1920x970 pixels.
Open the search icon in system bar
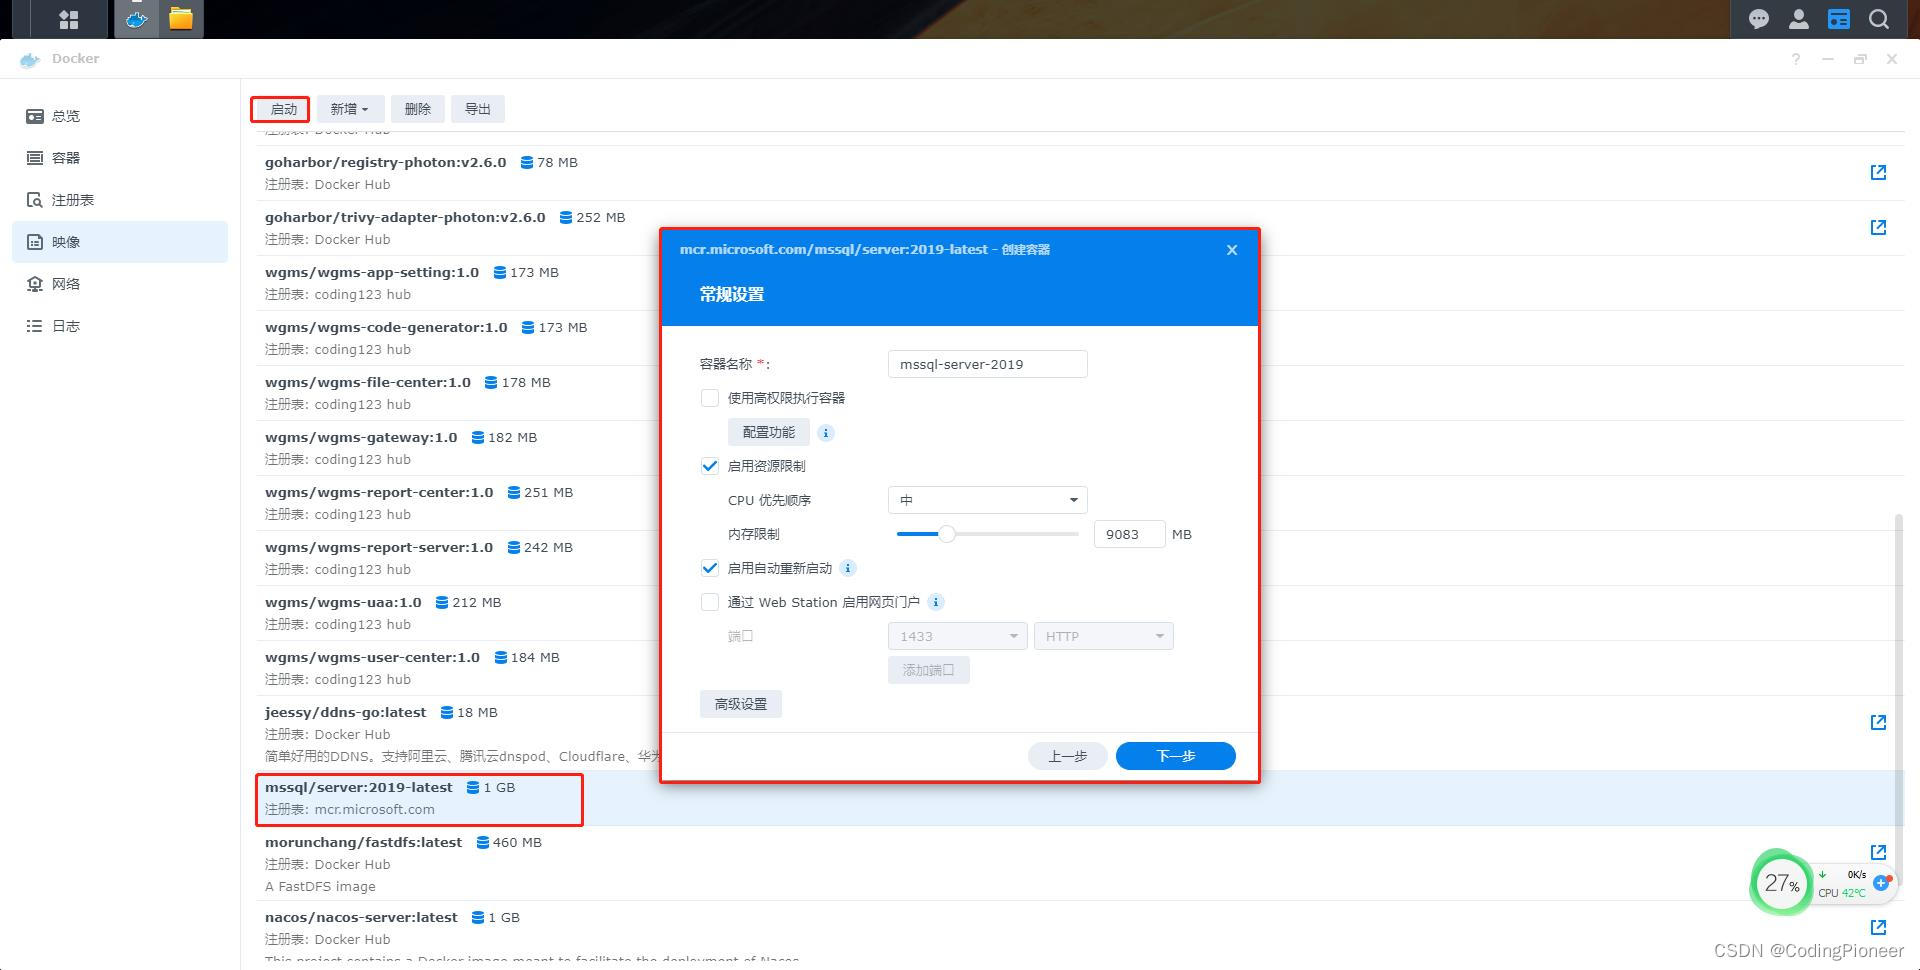tap(1878, 18)
